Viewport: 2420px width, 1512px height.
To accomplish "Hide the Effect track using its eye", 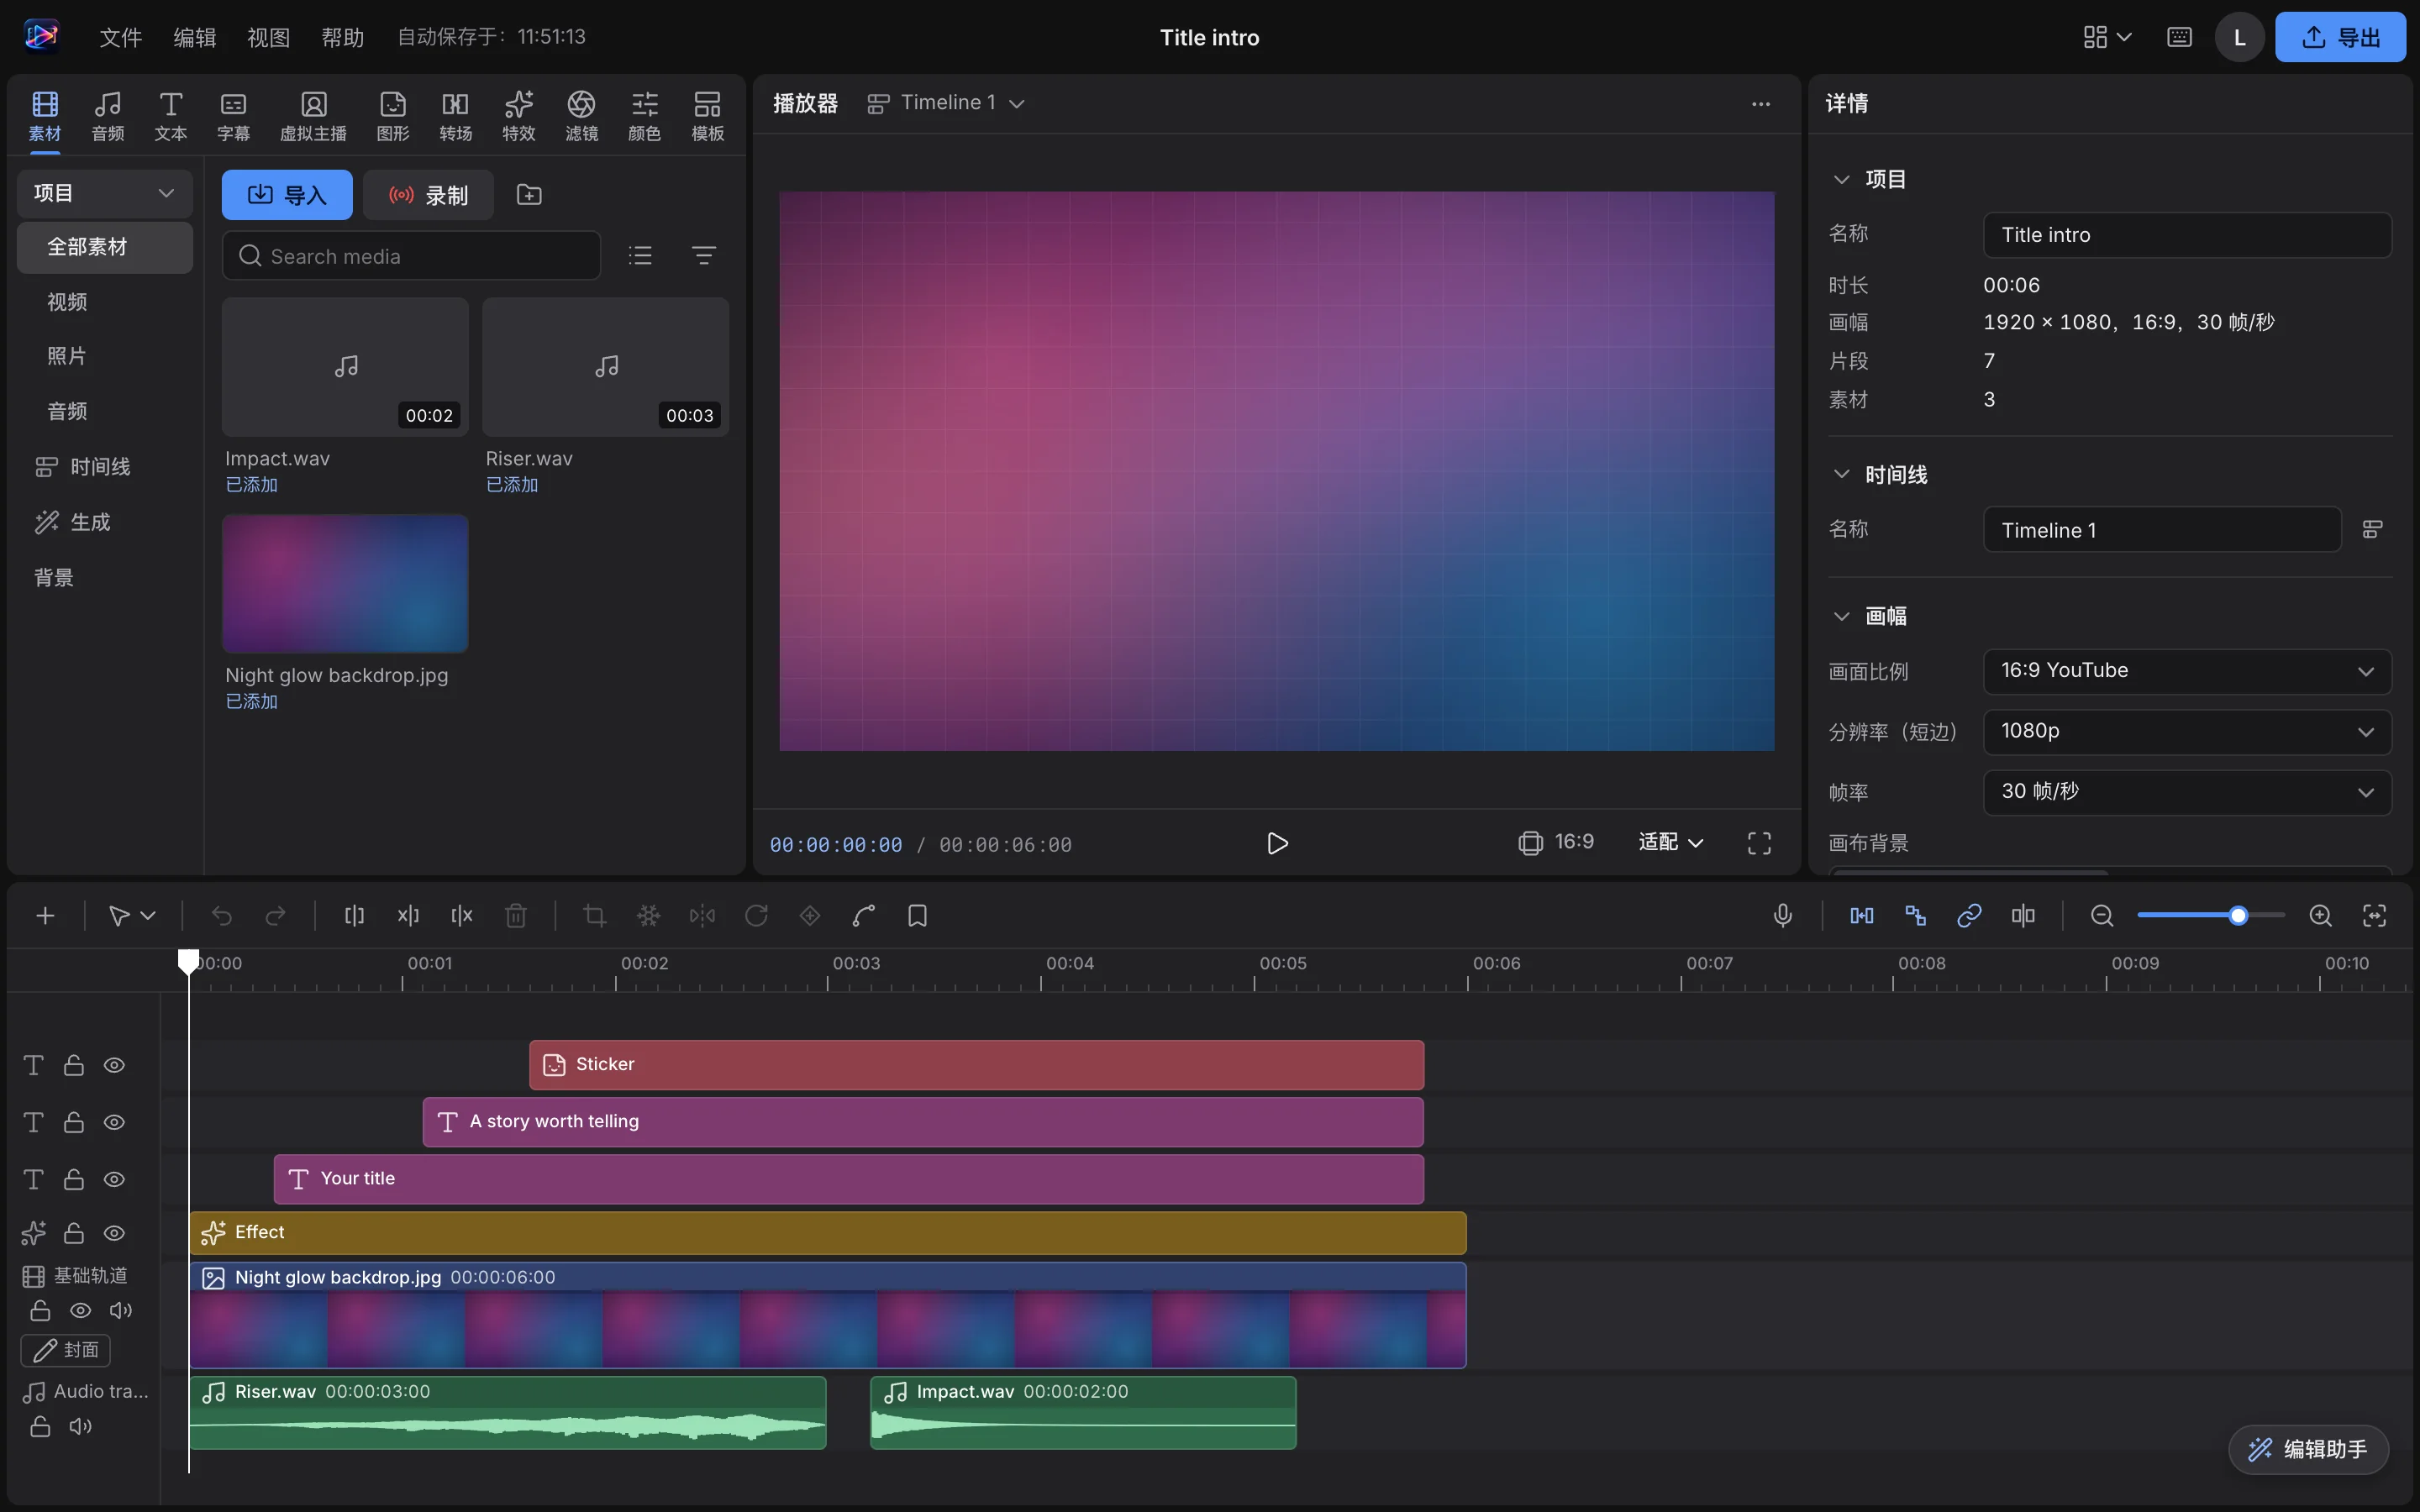I will coord(114,1233).
